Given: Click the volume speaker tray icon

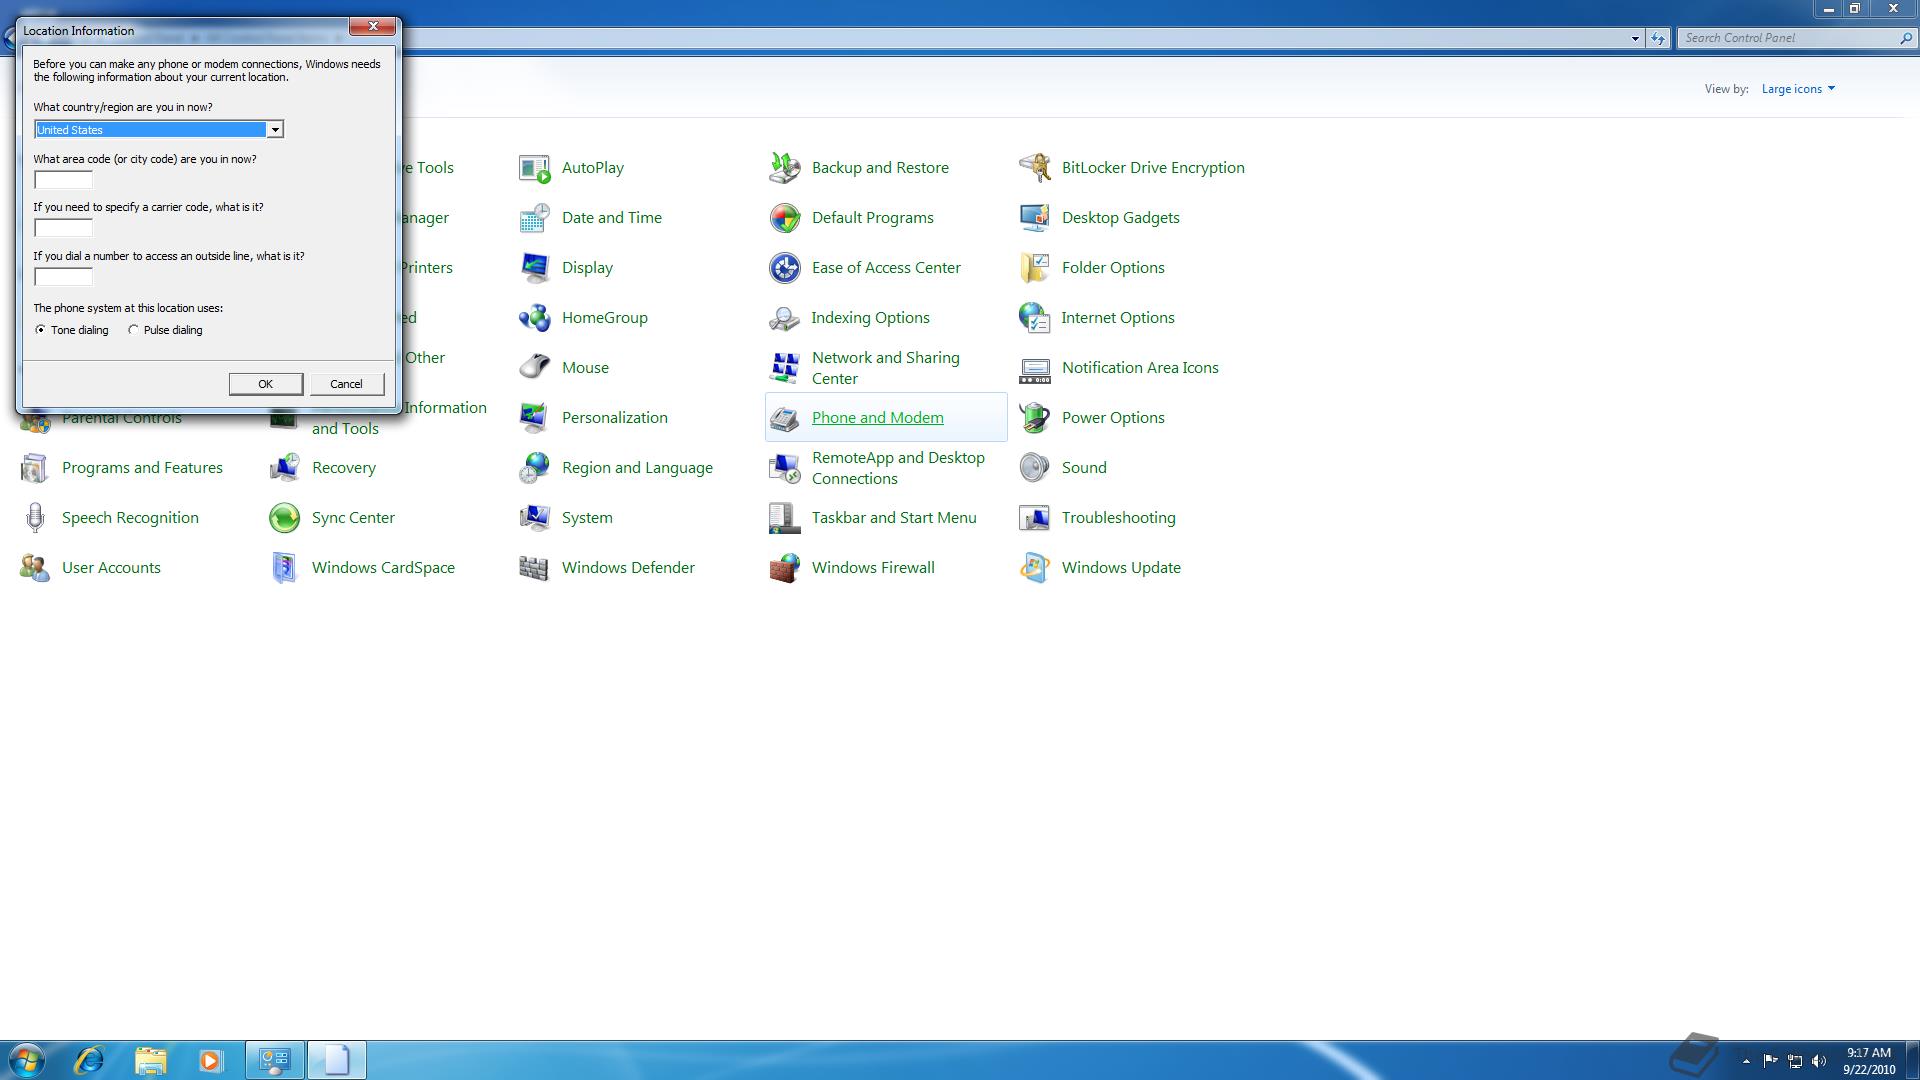Looking at the screenshot, I should 1819,1061.
